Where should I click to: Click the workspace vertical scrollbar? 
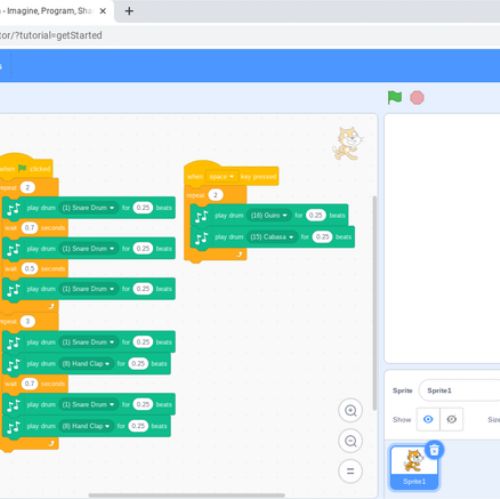374,303
